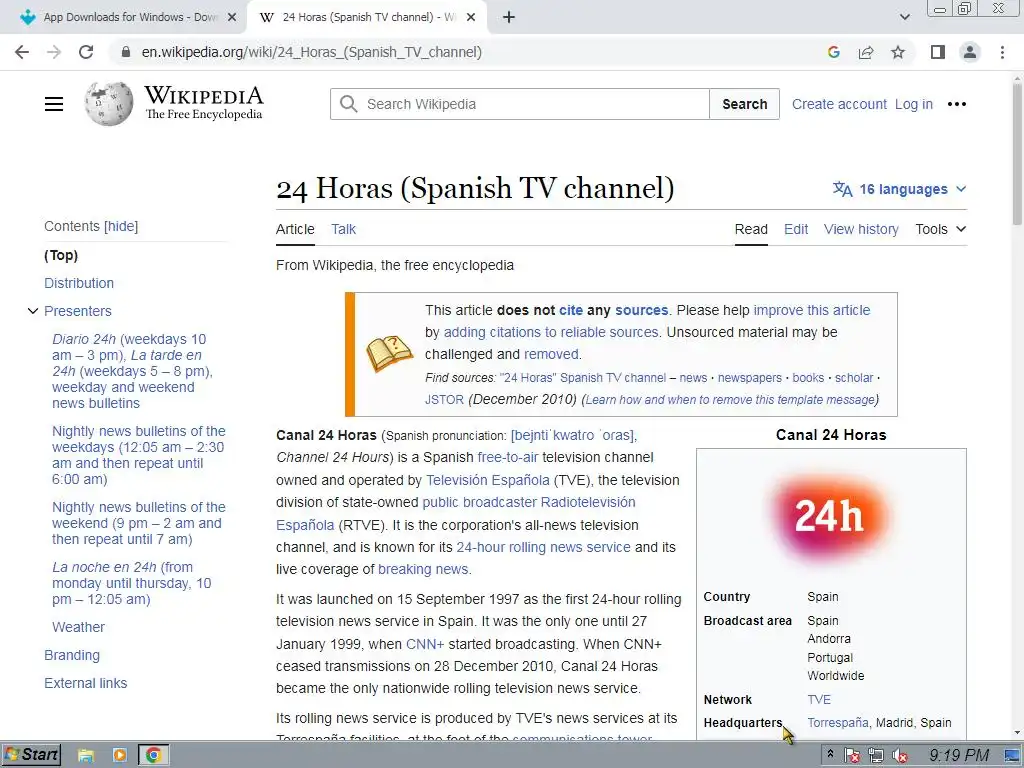Click the network tray icon
This screenshot has width=1024, height=768.
tap(876, 756)
